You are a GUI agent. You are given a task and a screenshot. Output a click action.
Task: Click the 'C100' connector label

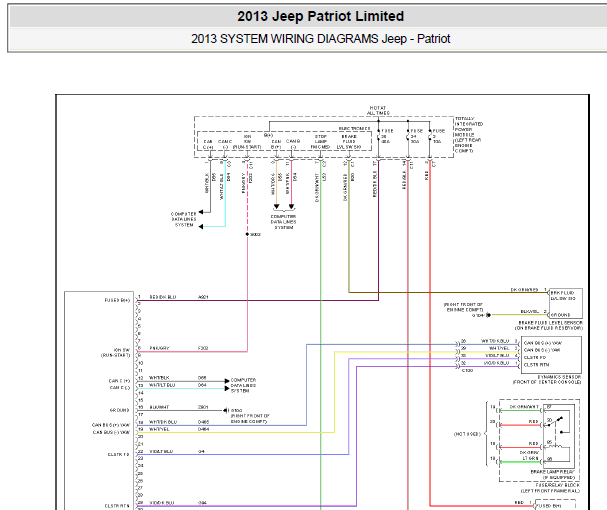click(468, 371)
